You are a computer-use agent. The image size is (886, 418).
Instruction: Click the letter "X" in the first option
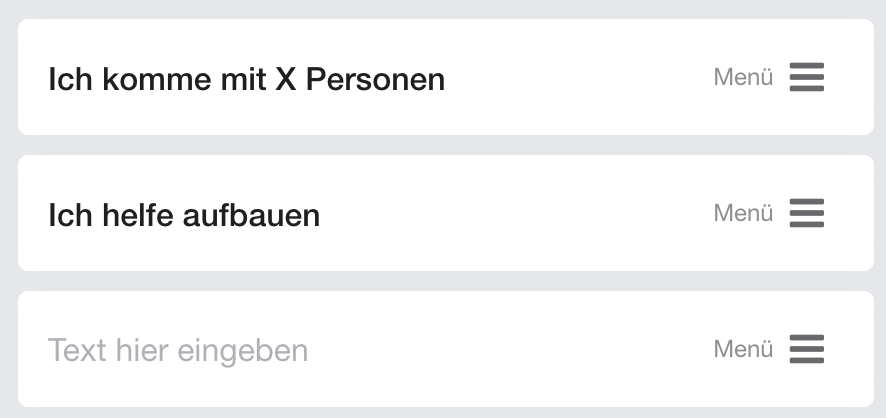point(285,78)
